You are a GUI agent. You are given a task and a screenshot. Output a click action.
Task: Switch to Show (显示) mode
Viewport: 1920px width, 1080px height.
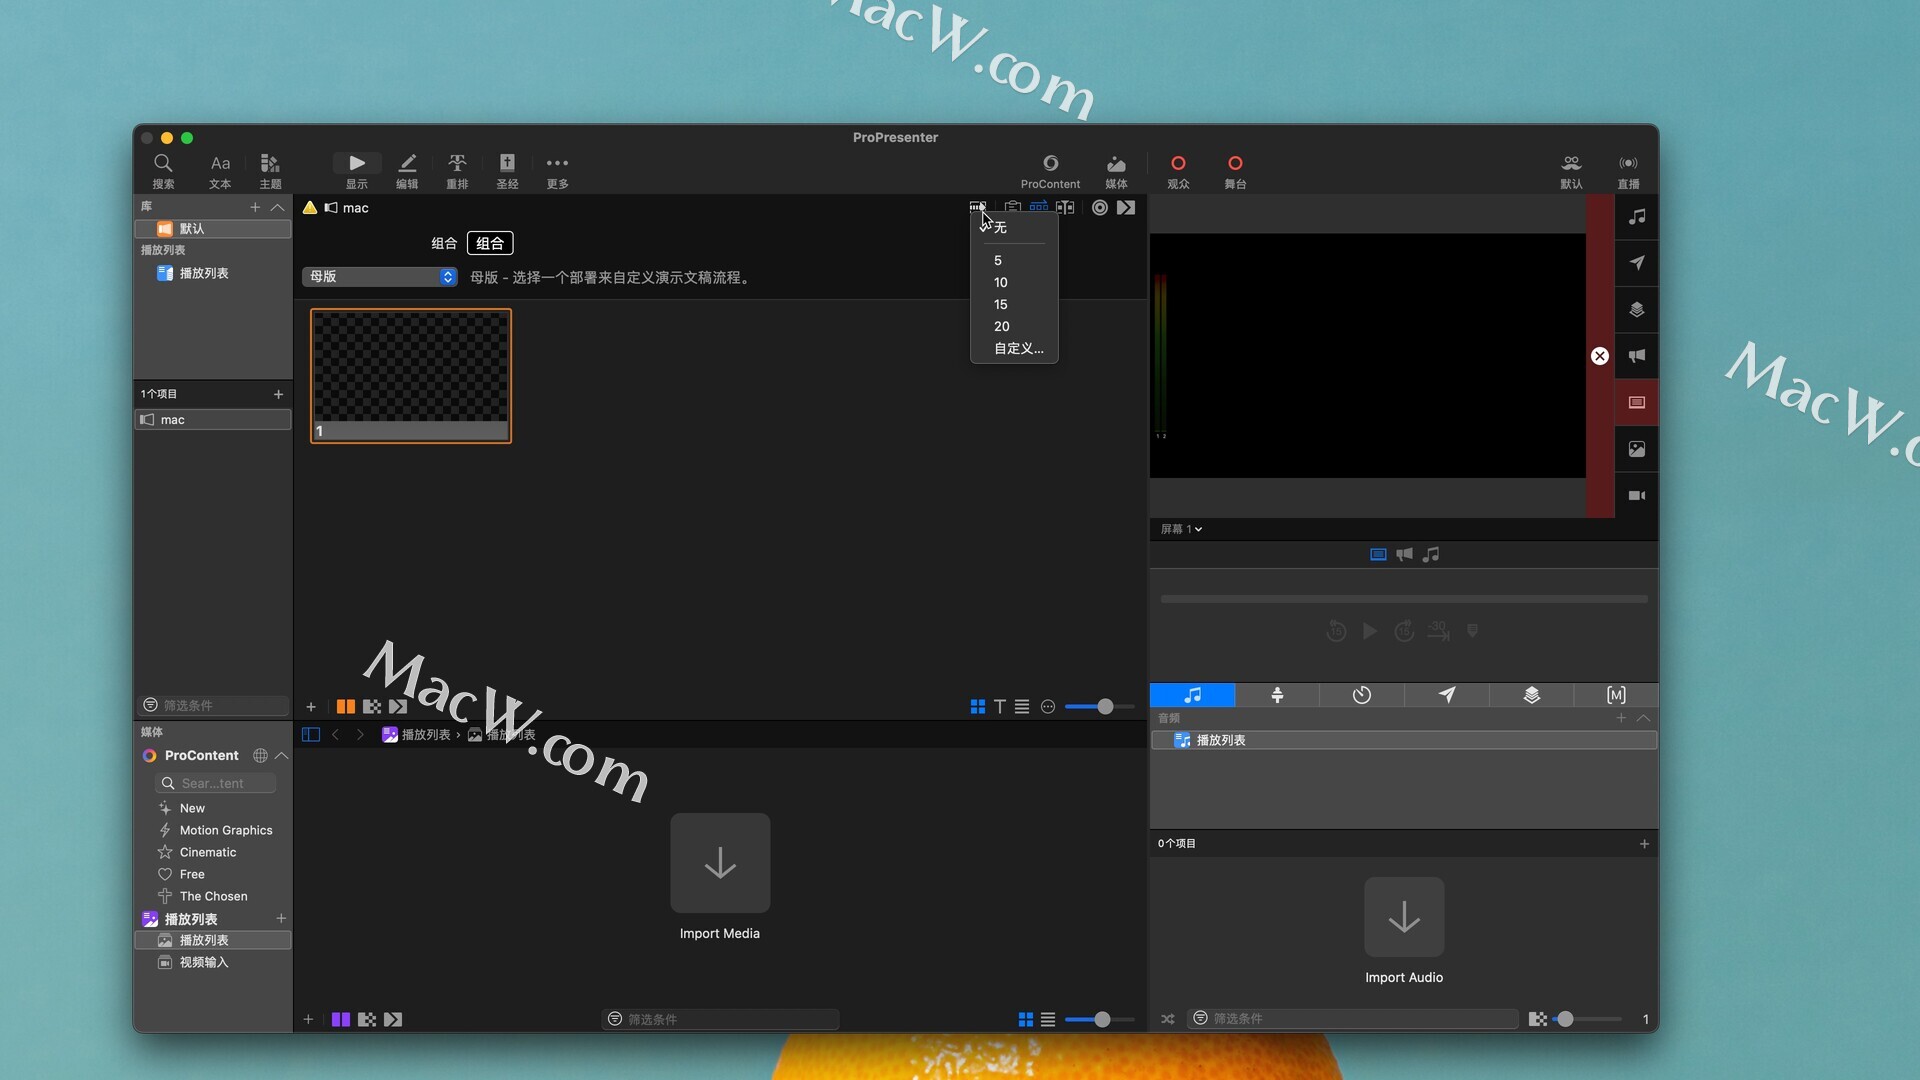[x=357, y=170]
